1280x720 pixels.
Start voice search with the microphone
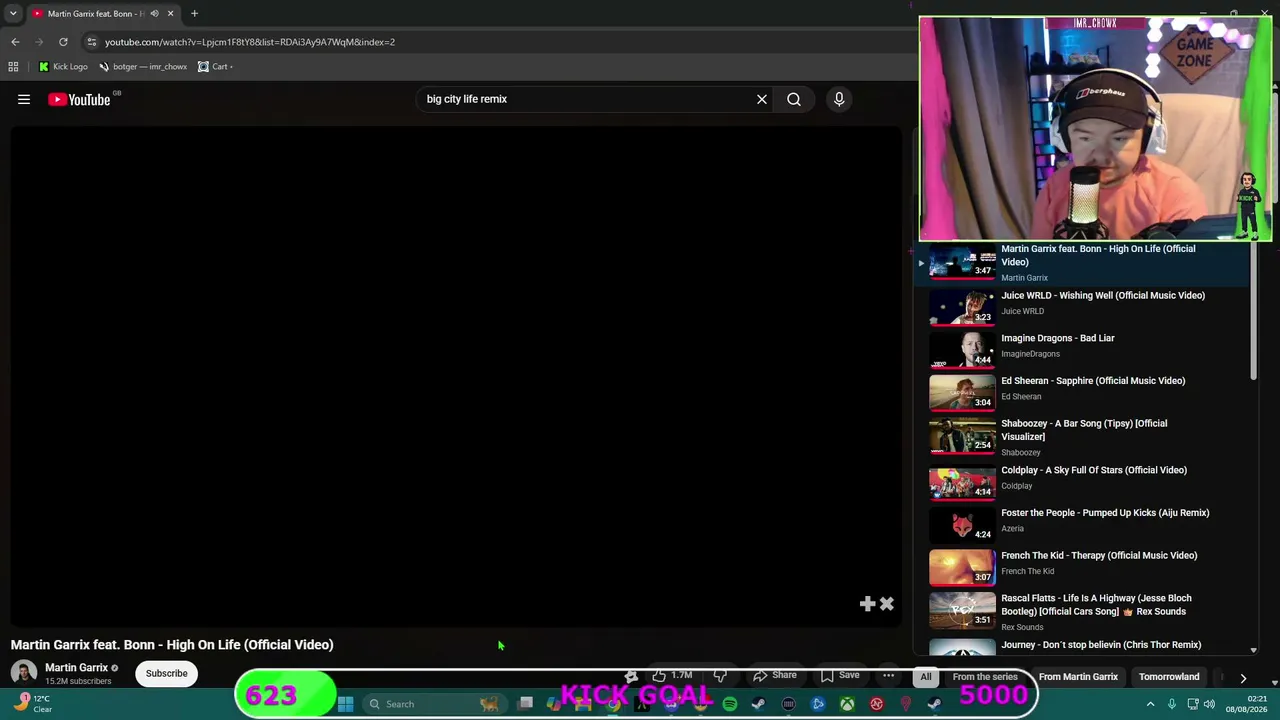click(839, 99)
